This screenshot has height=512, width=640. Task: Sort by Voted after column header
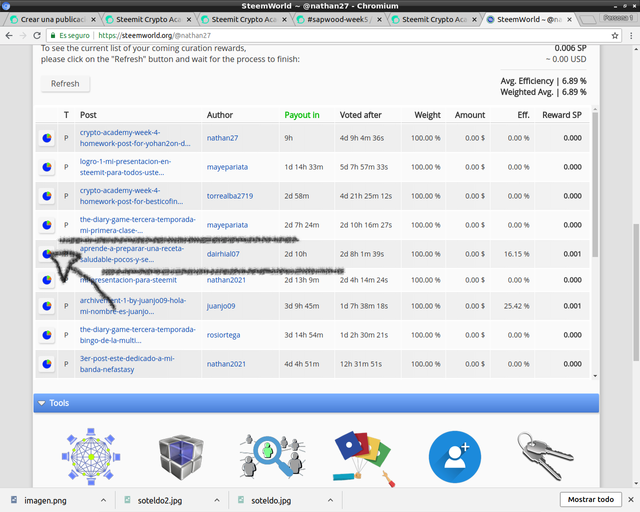pyautogui.click(x=361, y=115)
